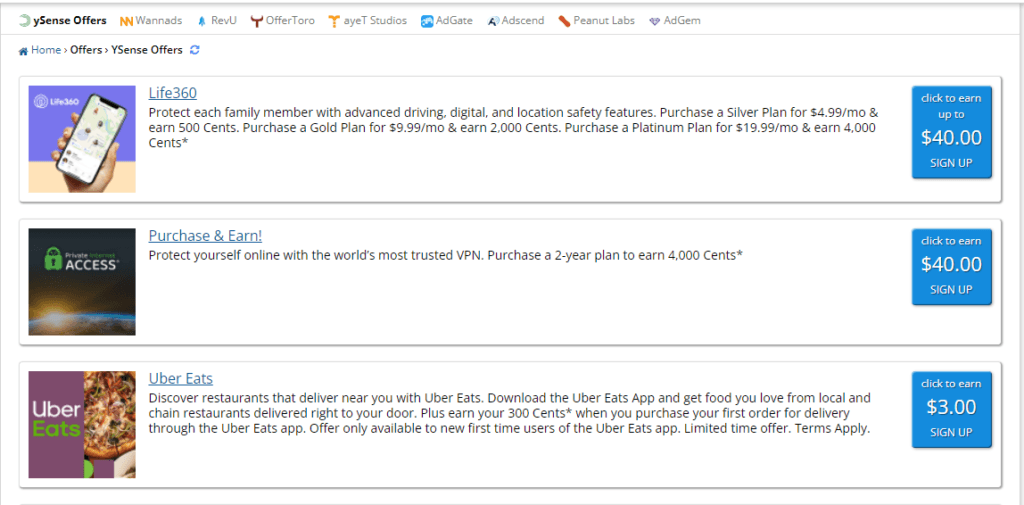
Task: Open the Adscend tab
Action: pyautogui.click(x=516, y=21)
